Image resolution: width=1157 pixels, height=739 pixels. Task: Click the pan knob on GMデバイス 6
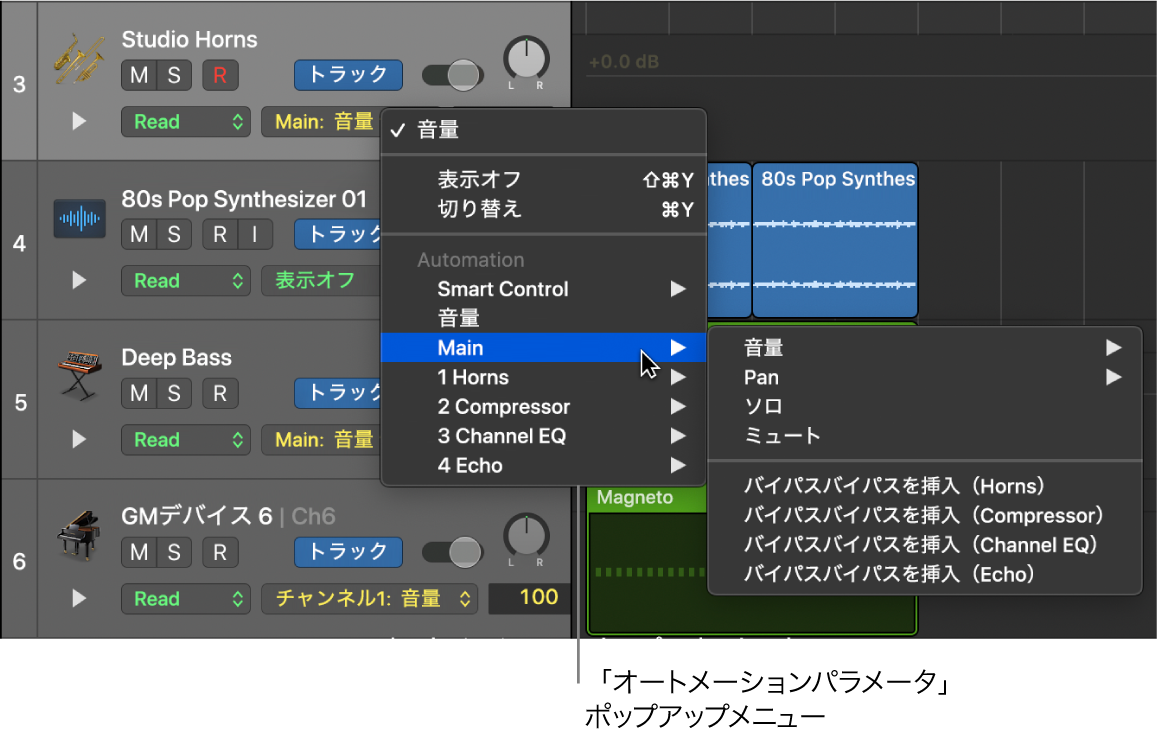525,536
